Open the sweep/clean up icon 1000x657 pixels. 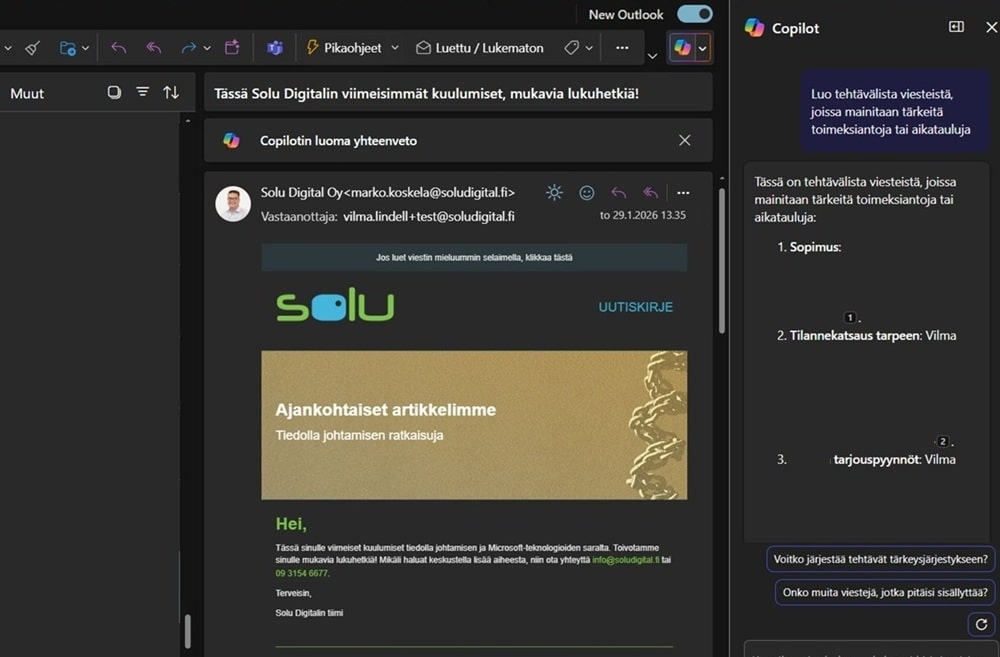(x=33, y=47)
